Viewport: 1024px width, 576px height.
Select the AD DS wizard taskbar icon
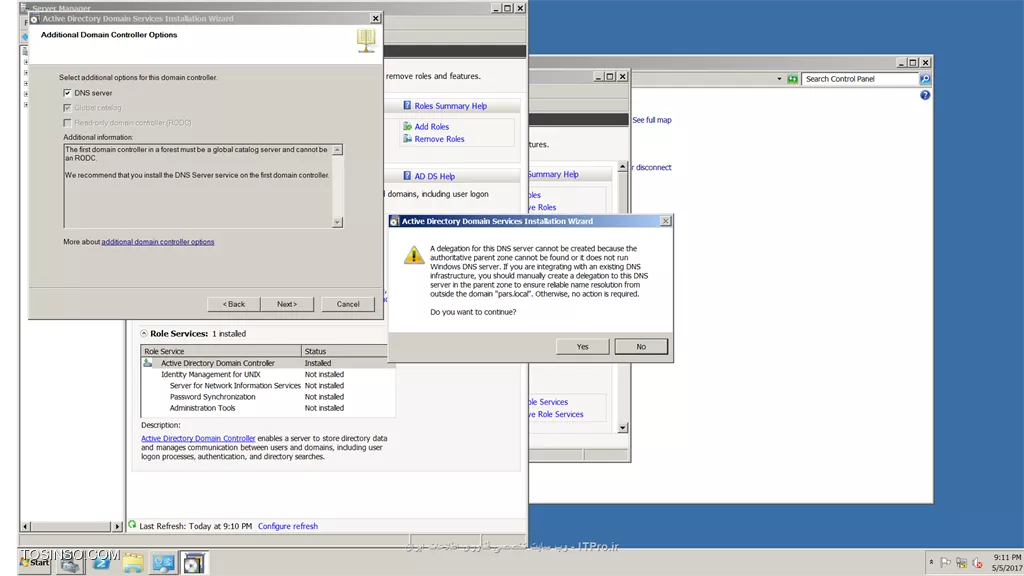[x=194, y=563]
